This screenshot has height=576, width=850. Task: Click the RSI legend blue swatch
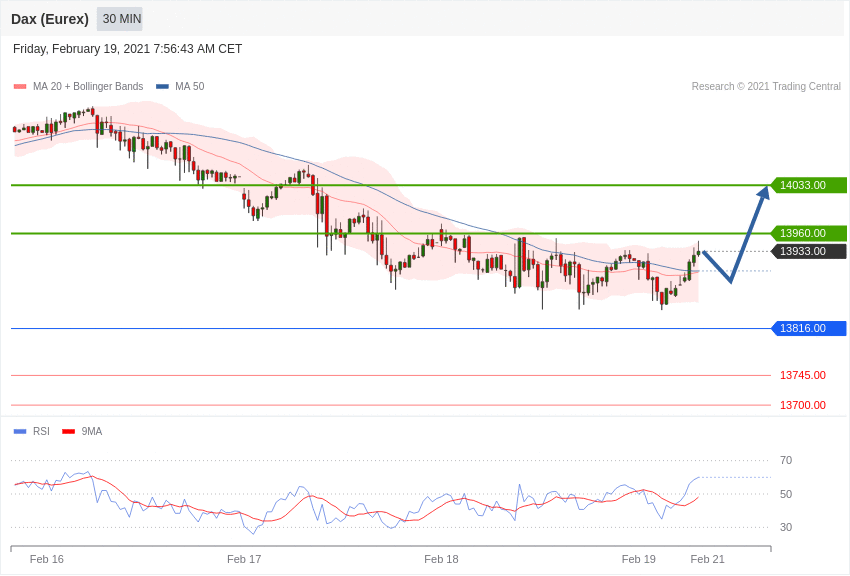[x=20, y=431]
